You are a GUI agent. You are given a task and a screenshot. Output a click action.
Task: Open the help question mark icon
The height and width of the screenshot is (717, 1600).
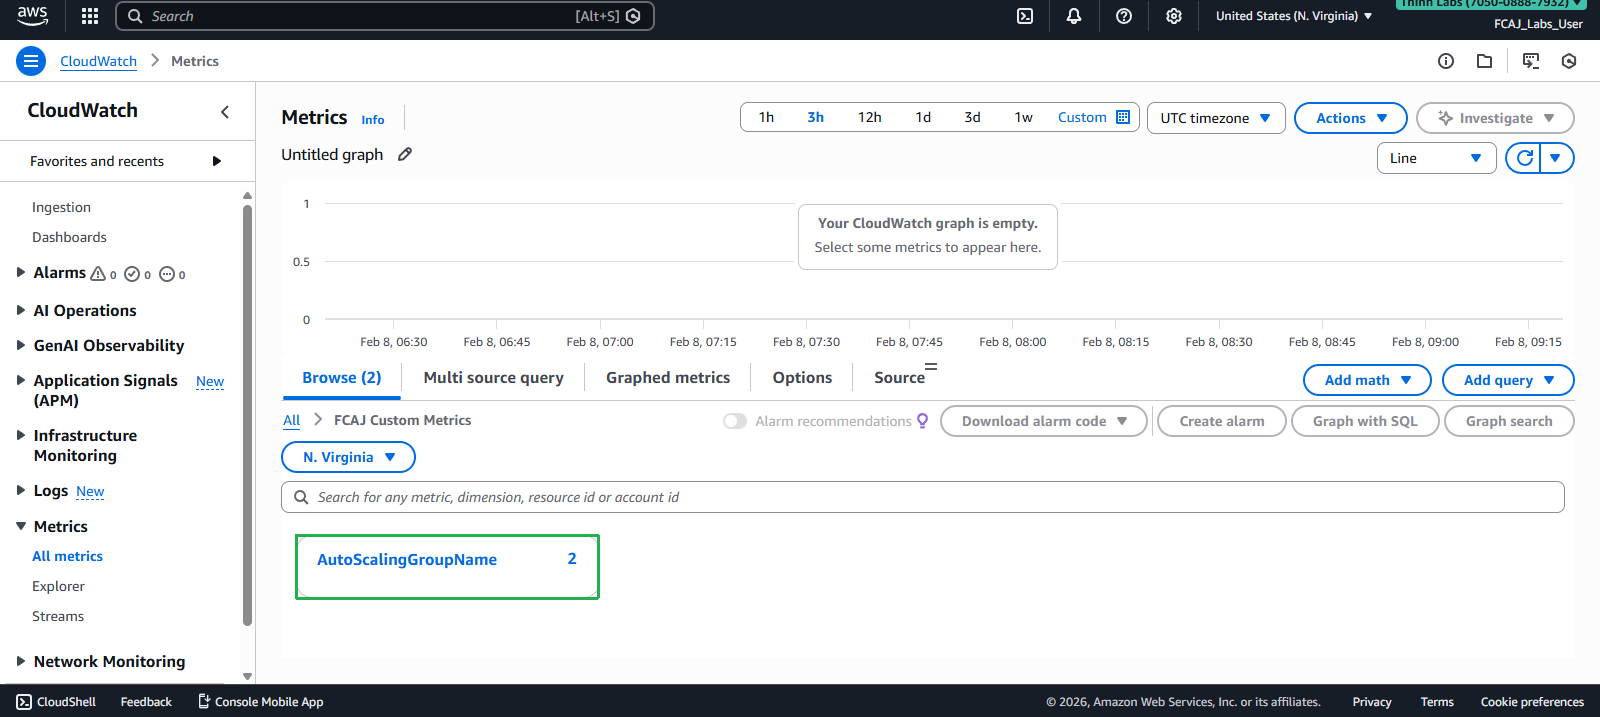(1124, 16)
